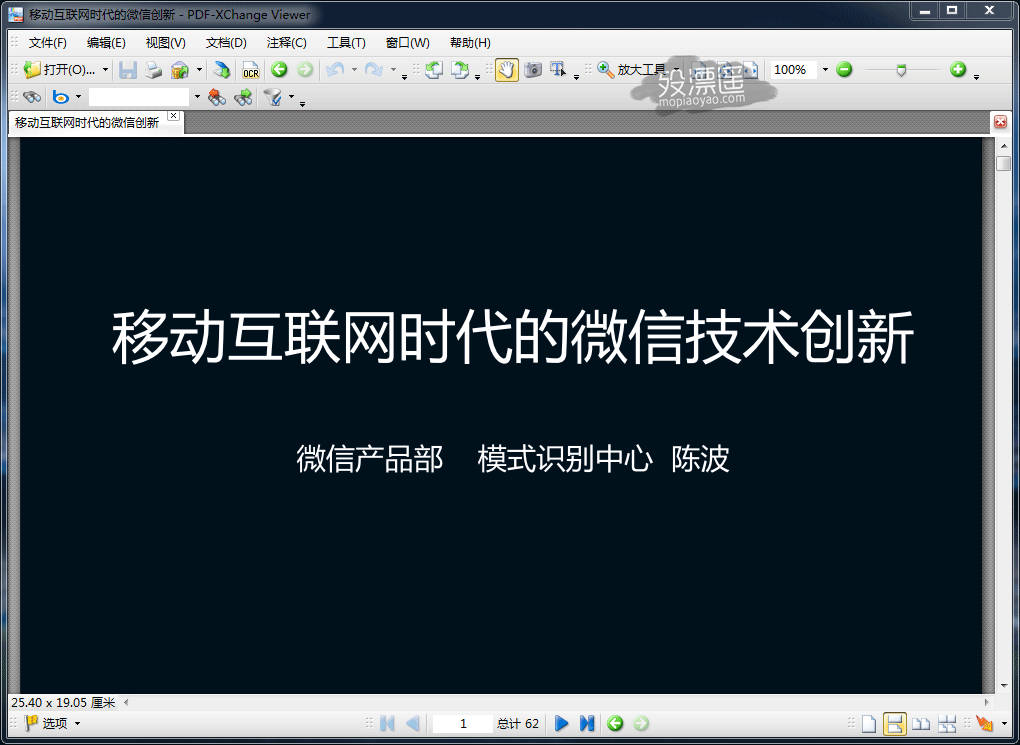Open the 帮助(H) menu
The image size is (1020, 745).
click(470, 43)
